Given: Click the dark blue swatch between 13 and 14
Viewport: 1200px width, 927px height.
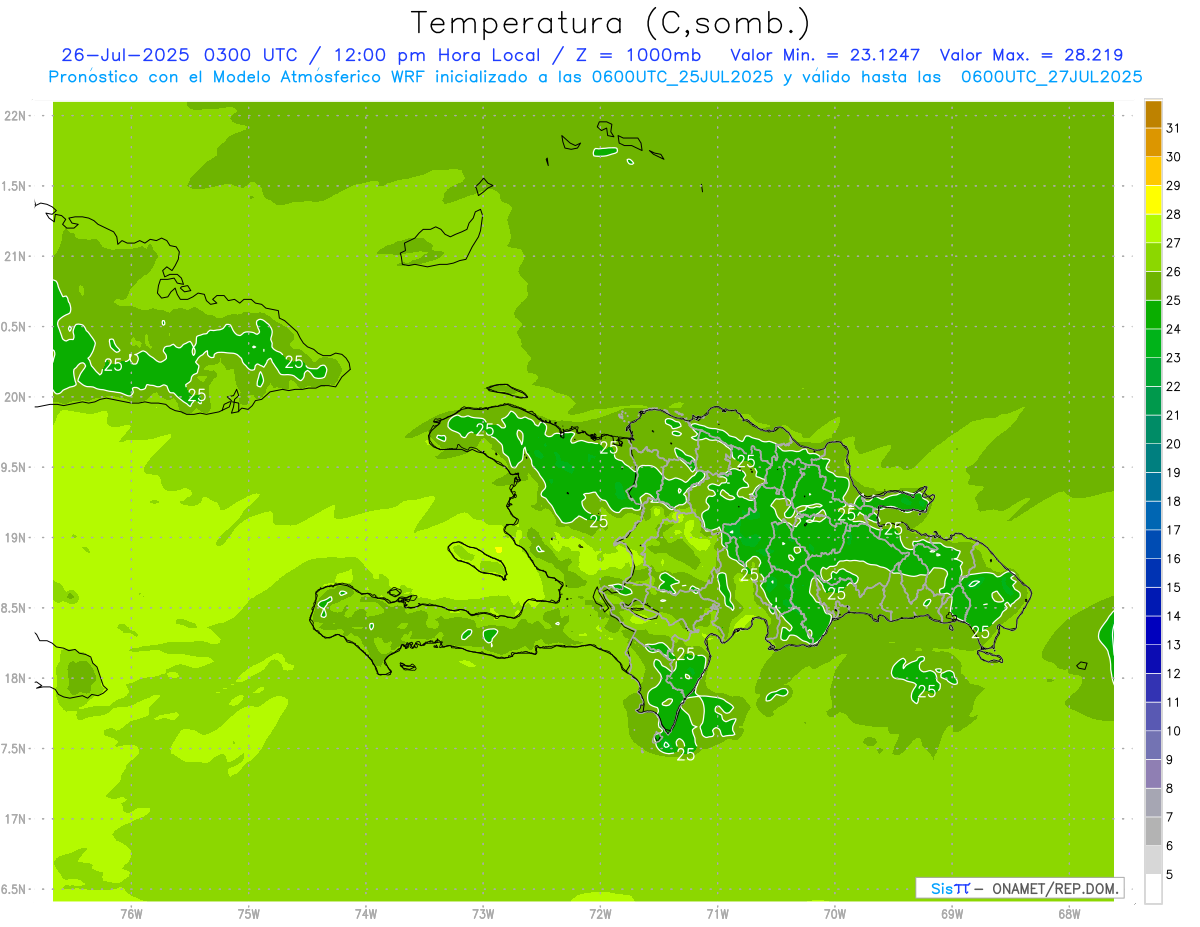Looking at the screenshot, I should (1153, 630).
